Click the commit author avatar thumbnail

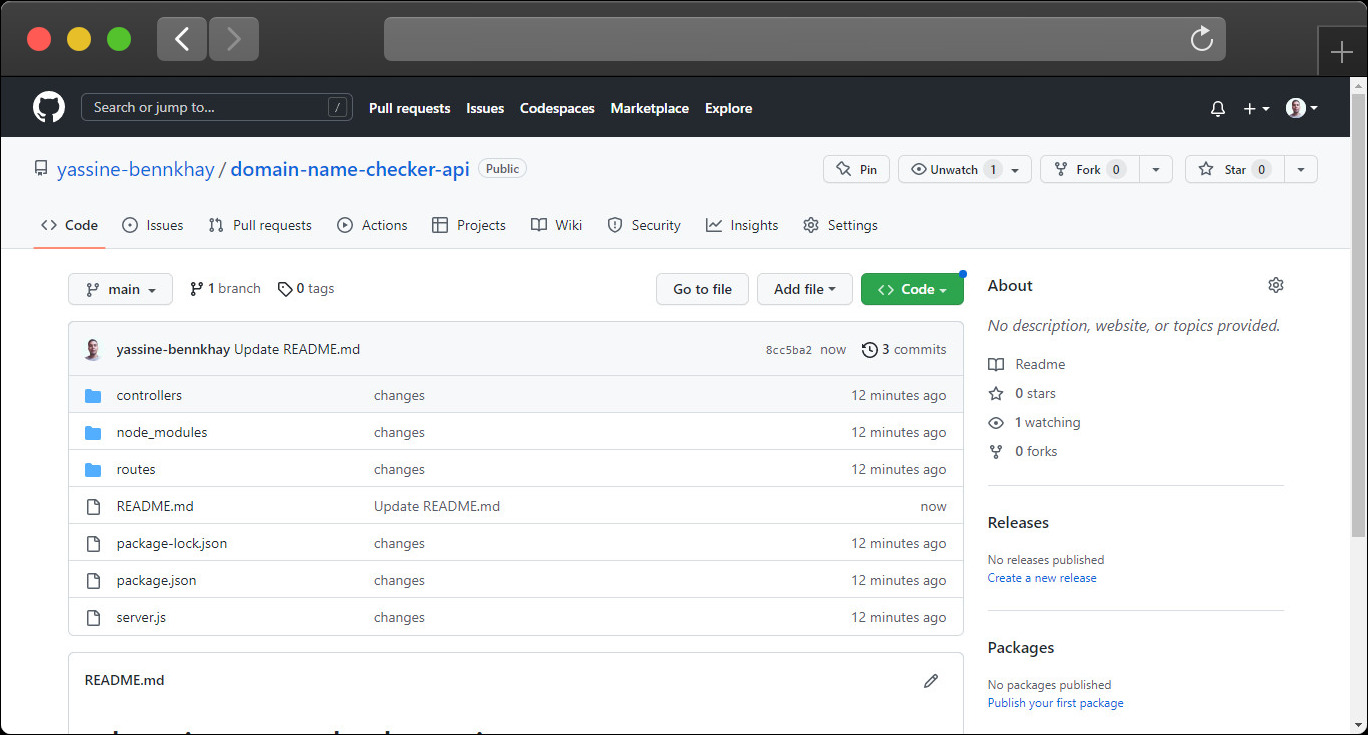pyautogui.click(x=93, y=349)
